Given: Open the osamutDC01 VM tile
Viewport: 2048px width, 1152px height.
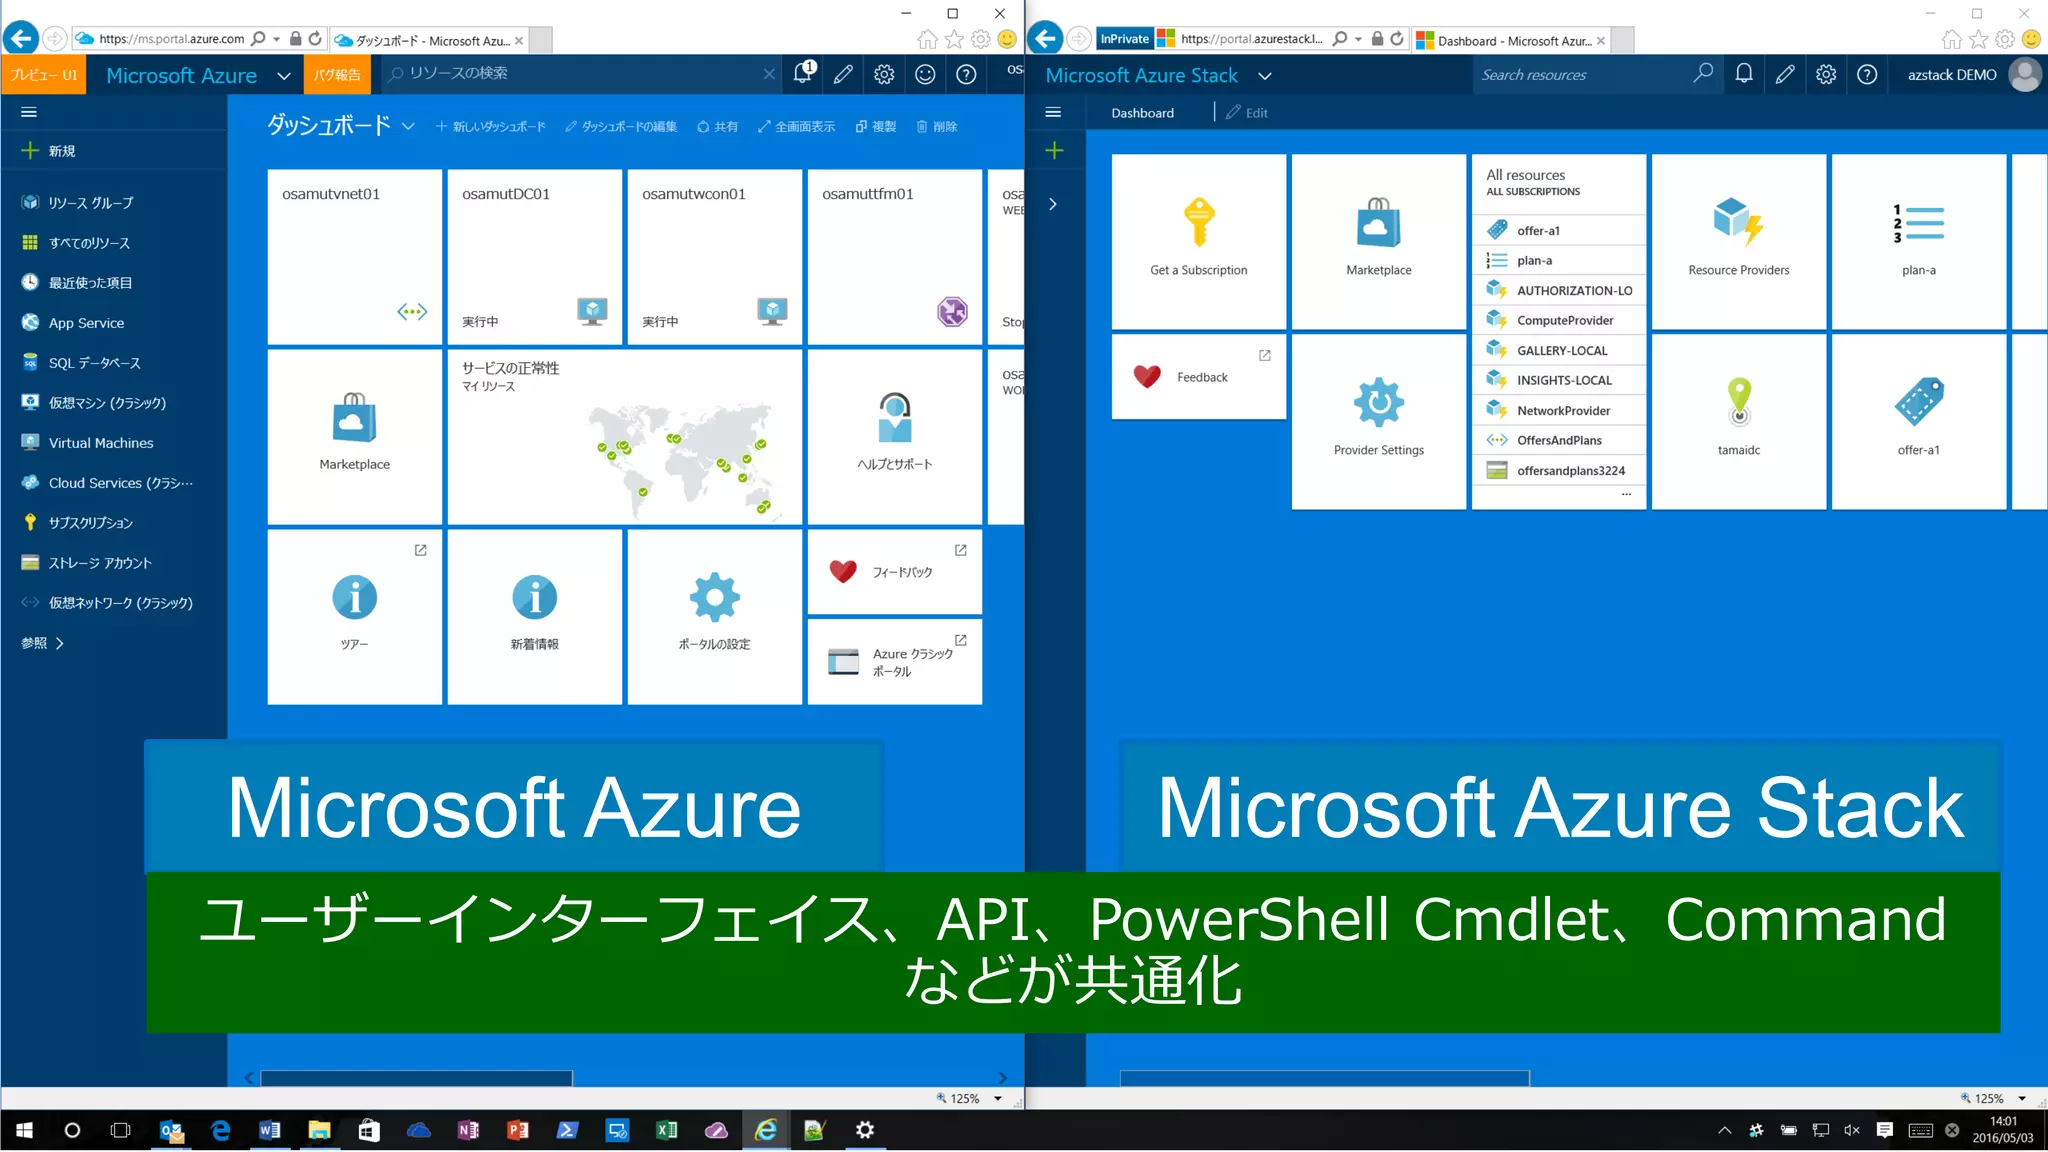Looking at the screenshot, I should click(x=535, y=256).
